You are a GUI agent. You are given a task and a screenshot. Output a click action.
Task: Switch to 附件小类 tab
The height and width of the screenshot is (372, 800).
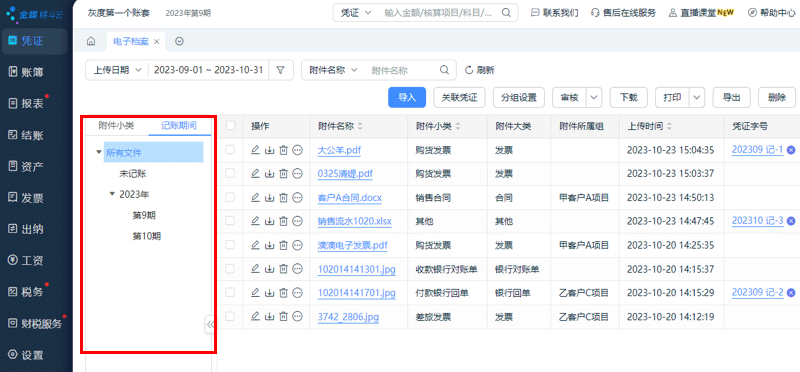pyautogui.click(x=116, y=126)
